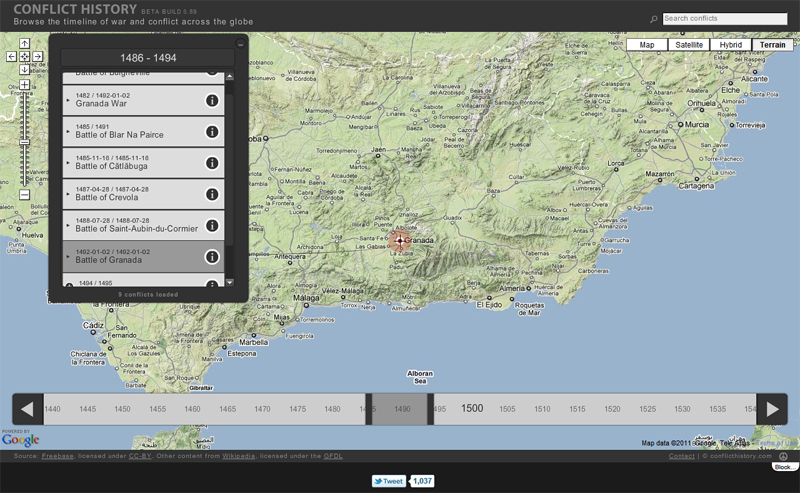Screen dimensions: 800x493
Task: Click the search magnifier icon
Action: click(654, 19)
